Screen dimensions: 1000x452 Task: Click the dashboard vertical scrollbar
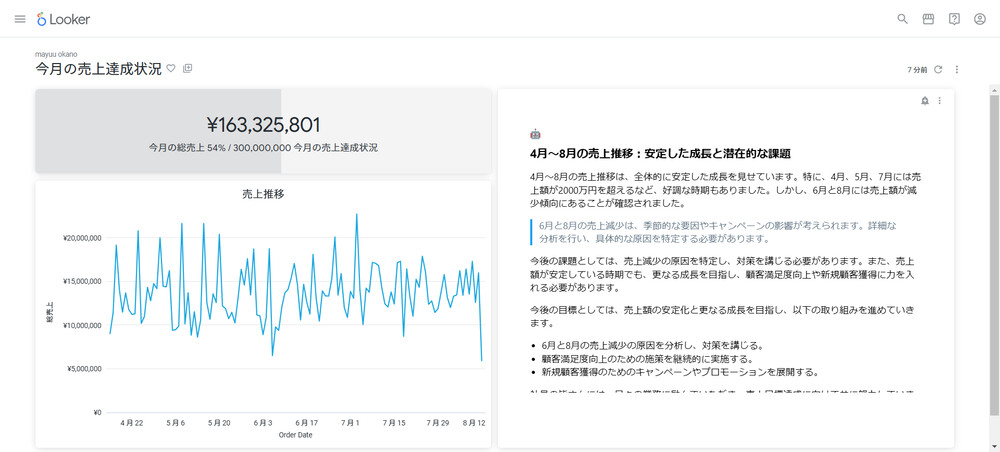click(x=994, y=250)
